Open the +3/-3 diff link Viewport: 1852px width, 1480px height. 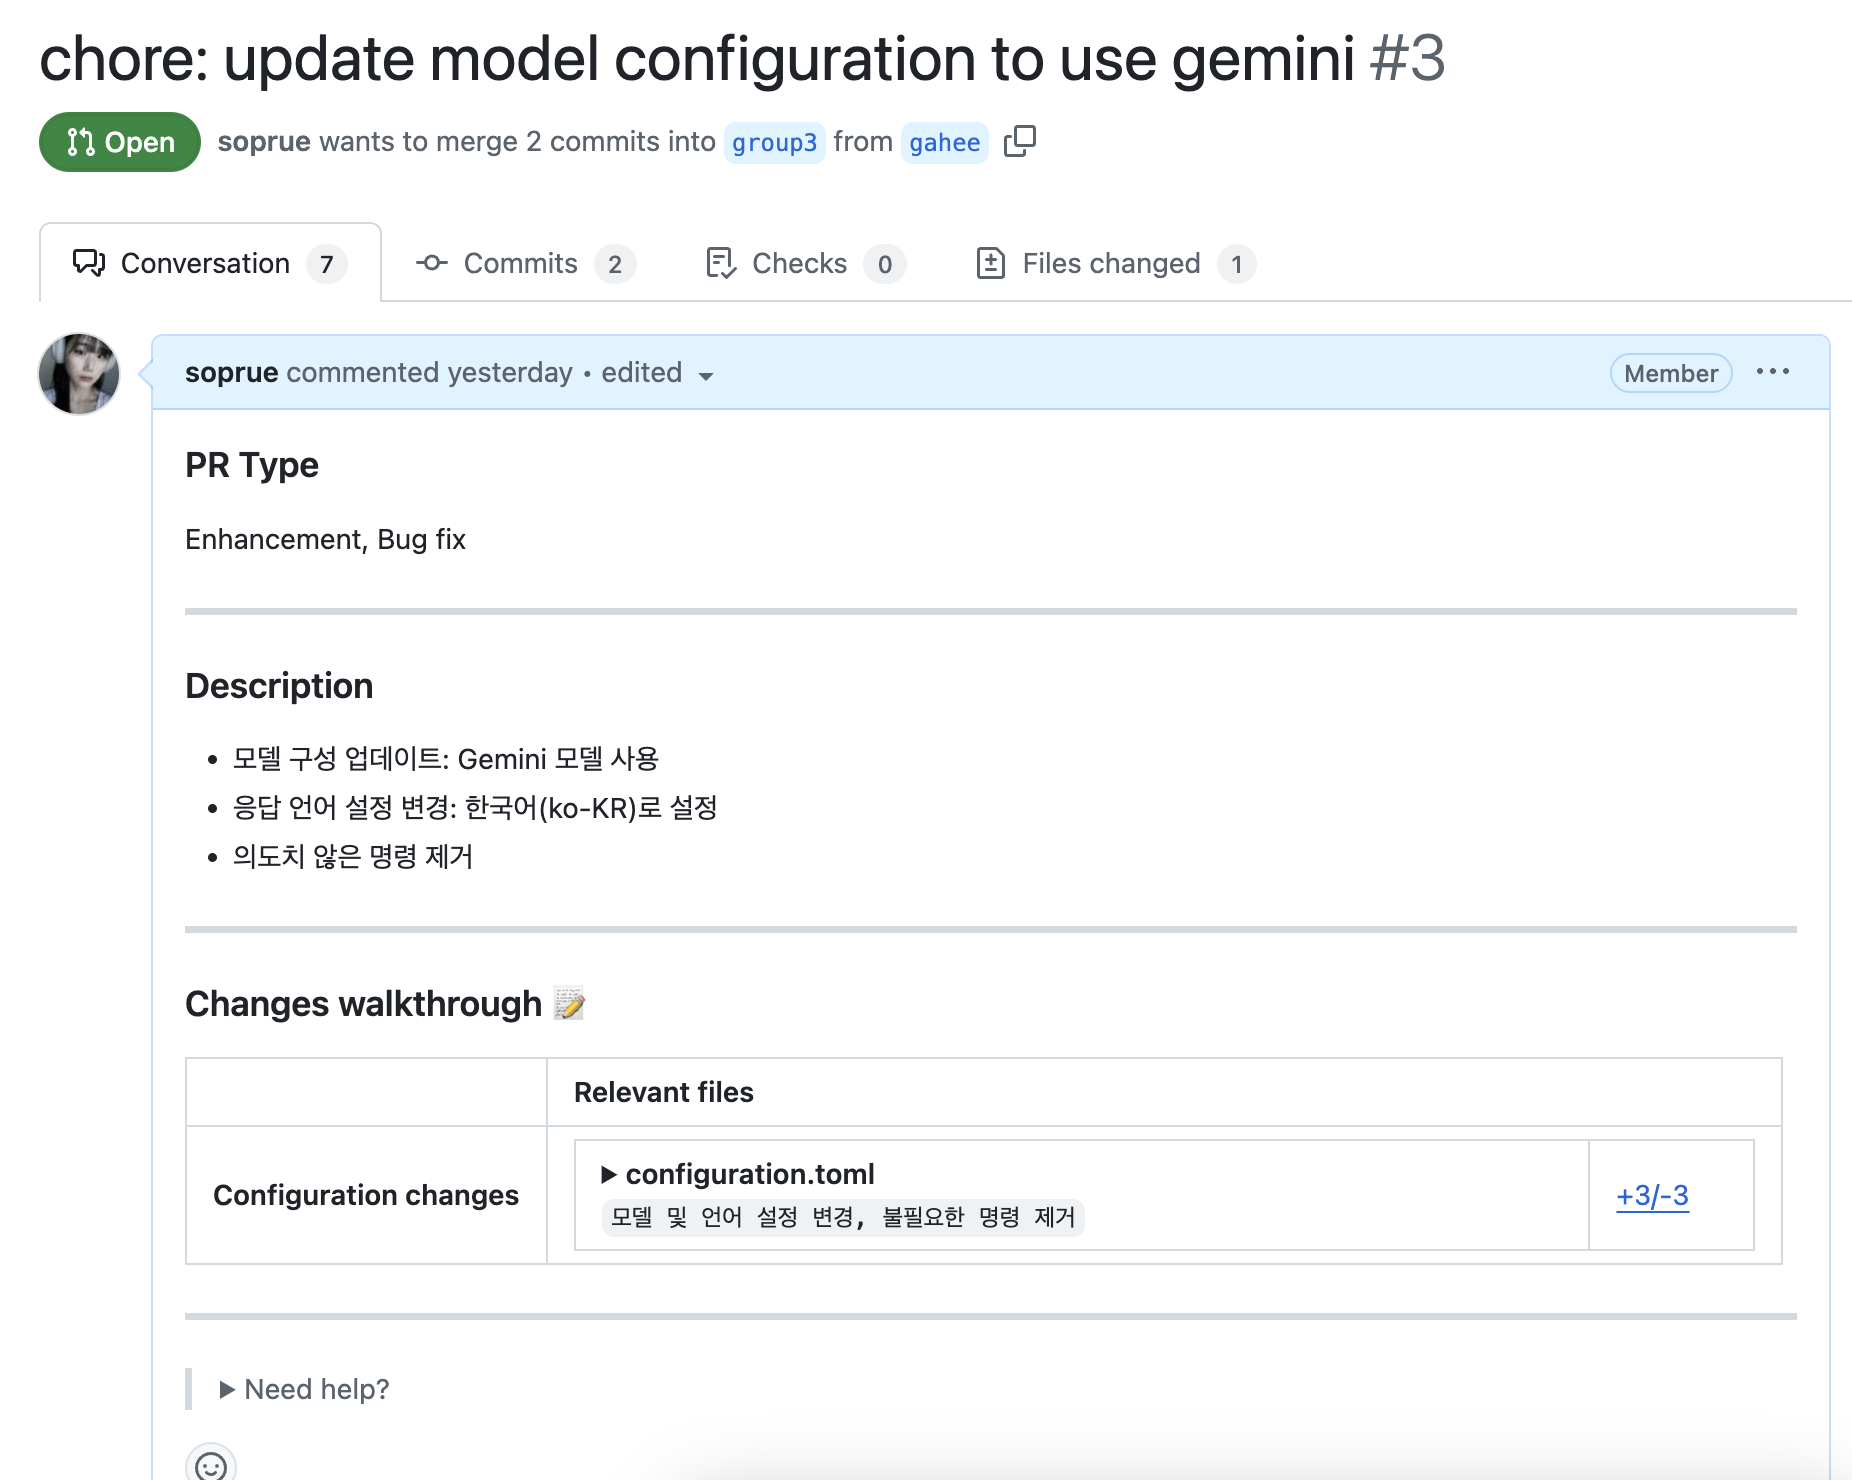click(x=1652, y=1195)
